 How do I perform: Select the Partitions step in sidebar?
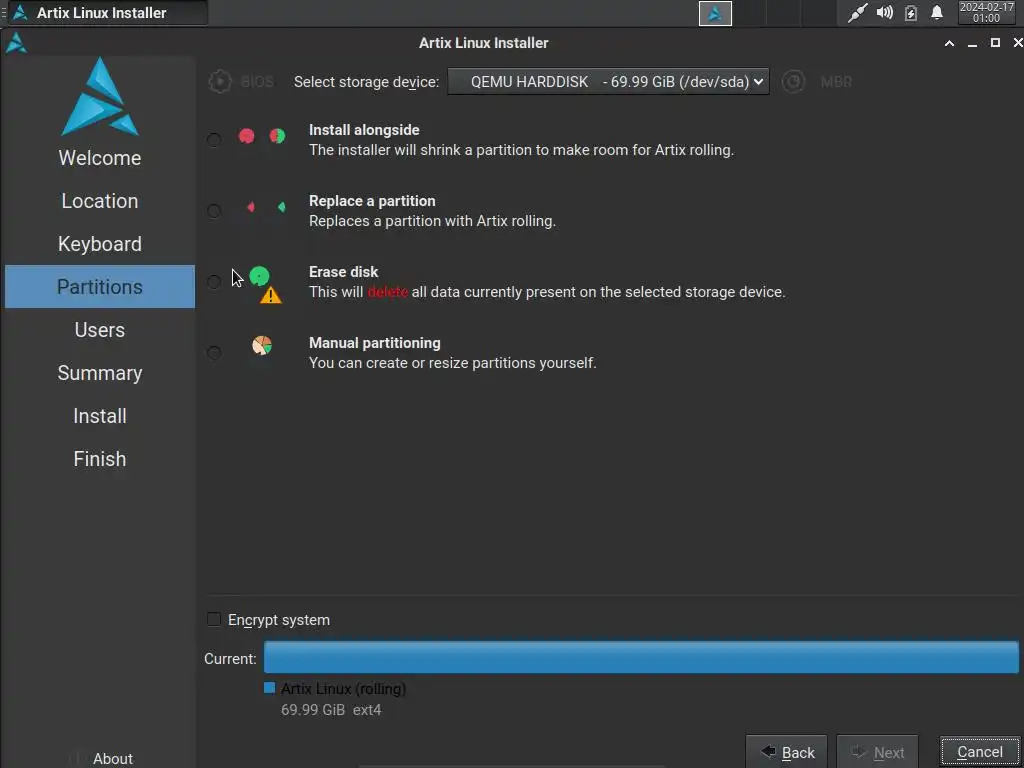[100, 287]
